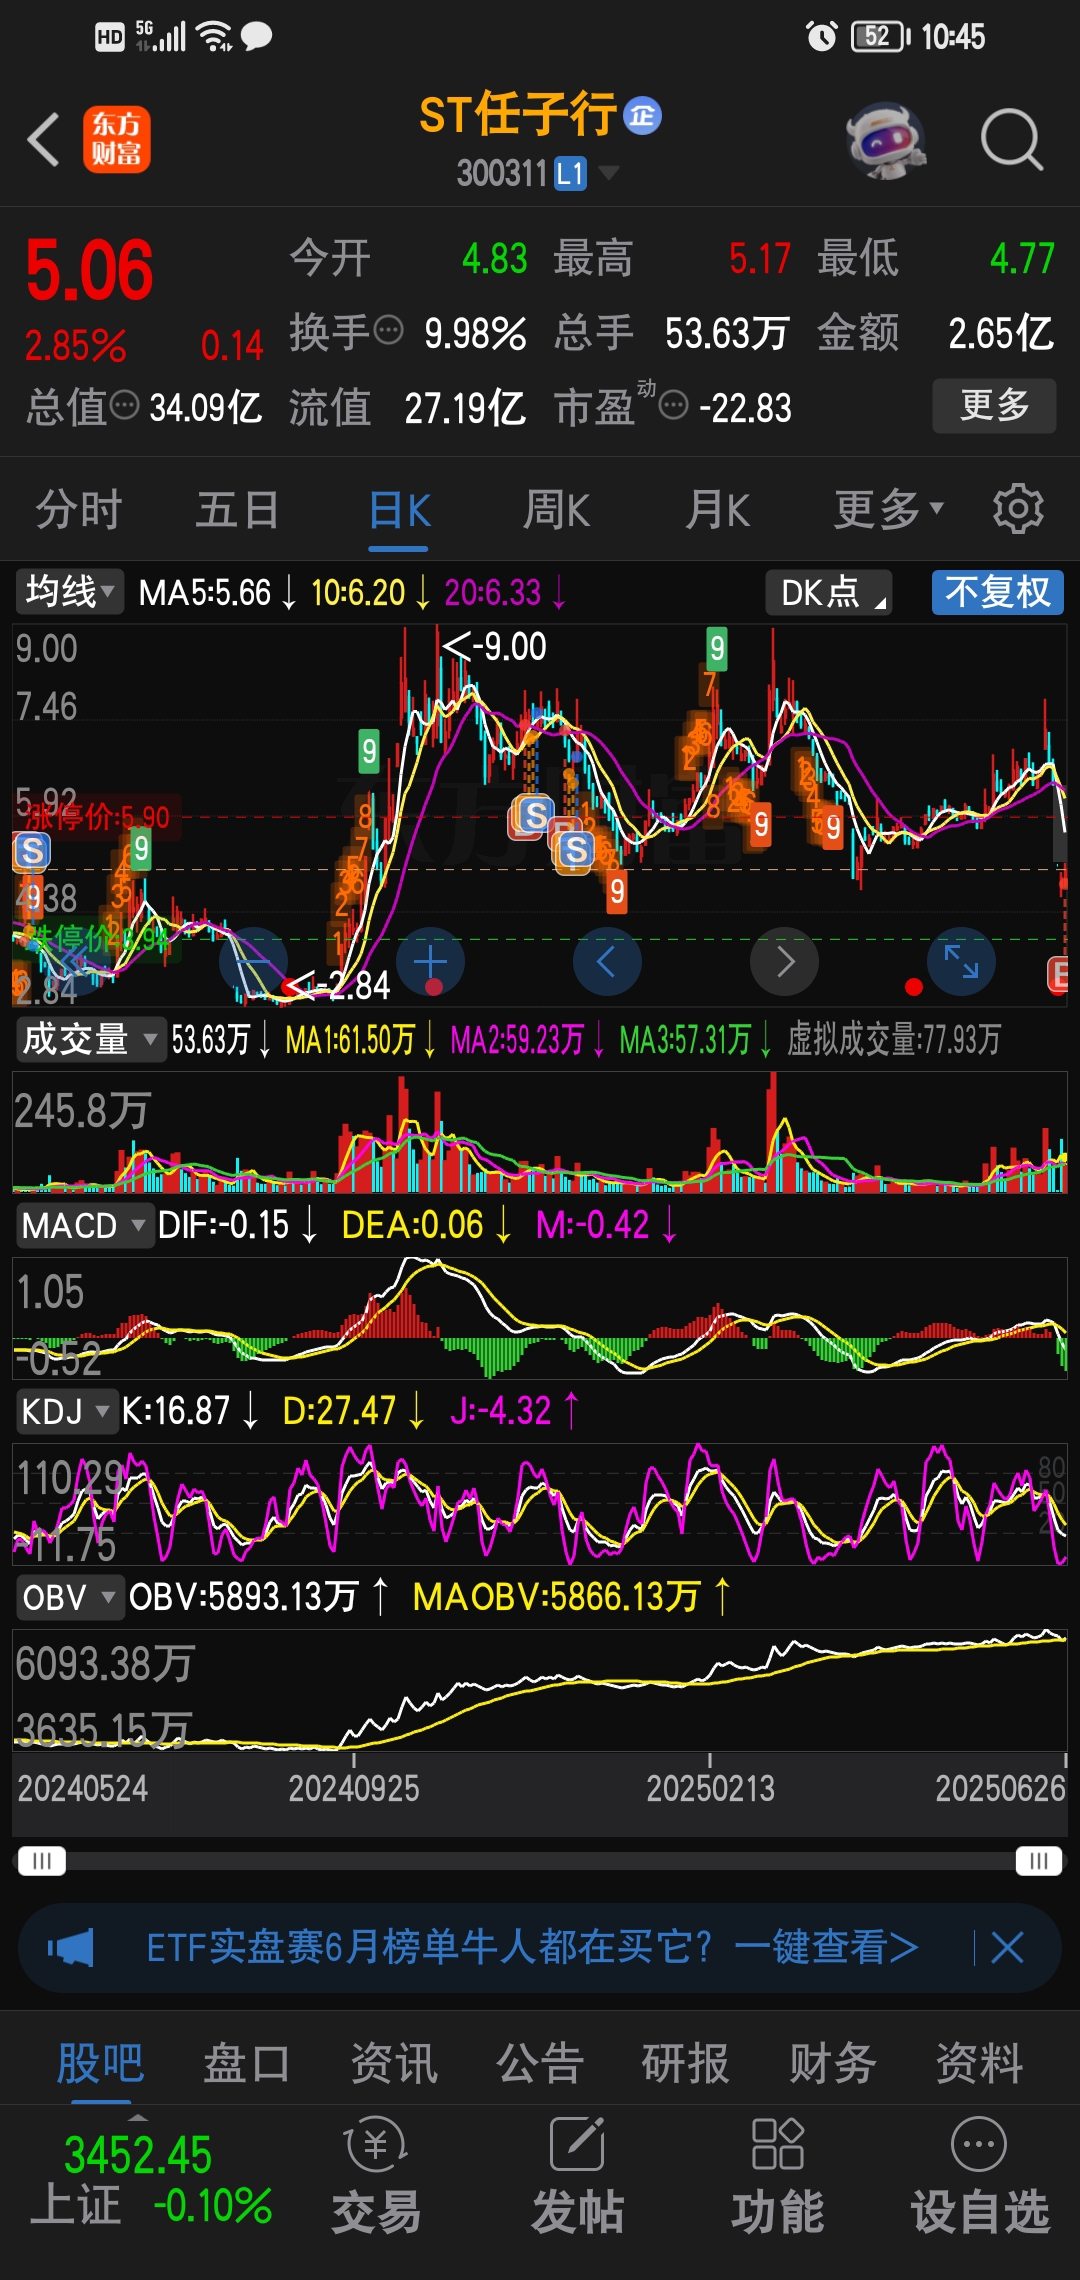Select the 日K tab

(x=399, y=510)
